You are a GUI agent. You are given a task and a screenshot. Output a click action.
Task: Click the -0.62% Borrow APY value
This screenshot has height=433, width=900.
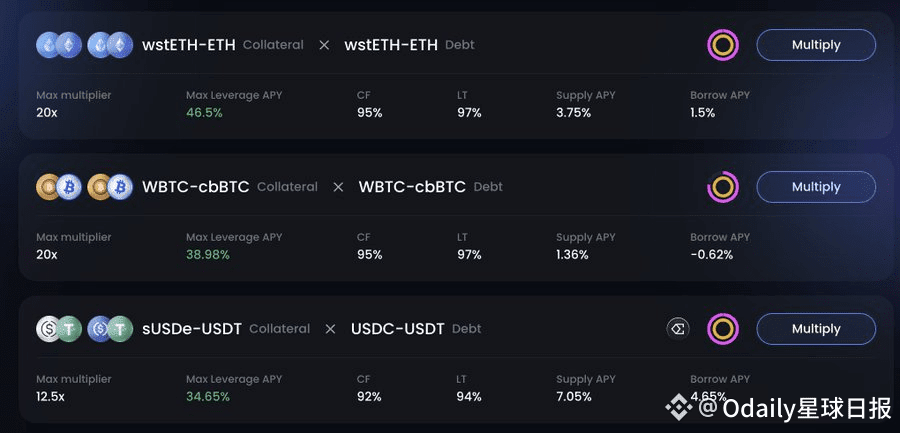point(711,255)
